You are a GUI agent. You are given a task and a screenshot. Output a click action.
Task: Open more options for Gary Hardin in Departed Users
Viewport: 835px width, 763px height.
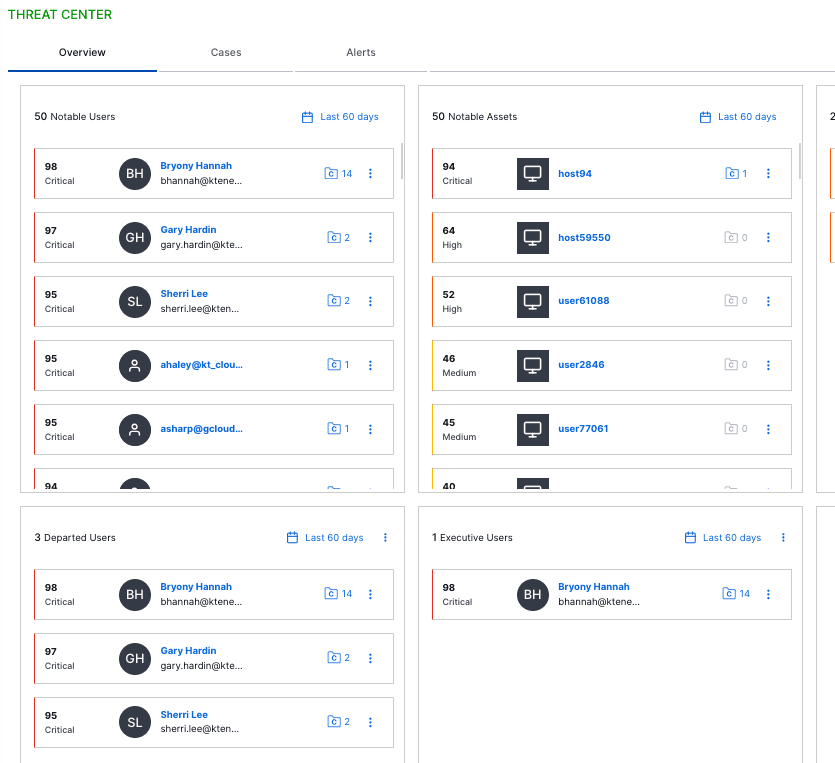[x=370, y=658]
